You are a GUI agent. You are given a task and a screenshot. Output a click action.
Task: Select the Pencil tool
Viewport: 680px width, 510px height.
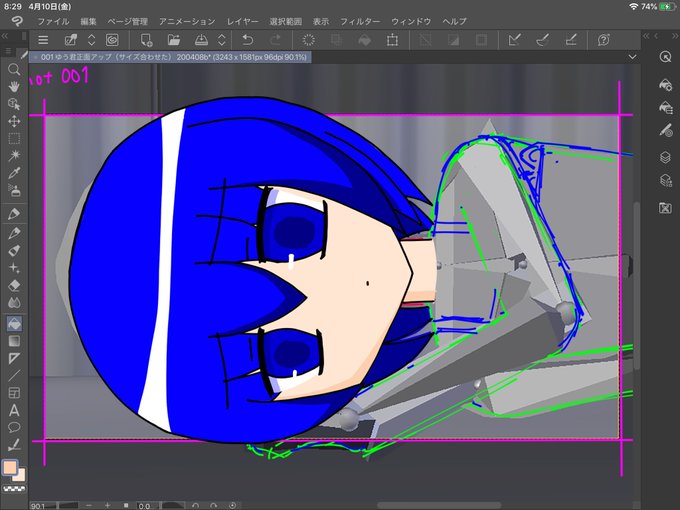(x=14, y=233)
